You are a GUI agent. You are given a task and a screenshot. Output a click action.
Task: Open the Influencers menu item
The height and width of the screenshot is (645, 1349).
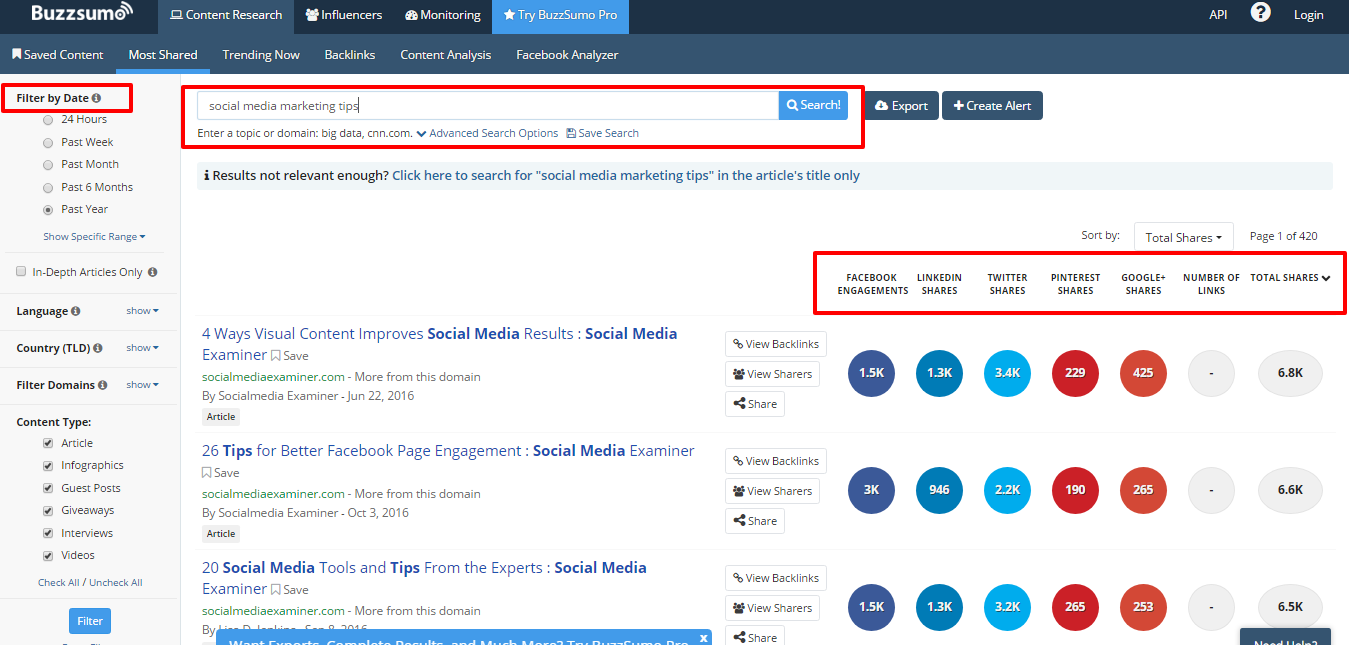[343, 15]
